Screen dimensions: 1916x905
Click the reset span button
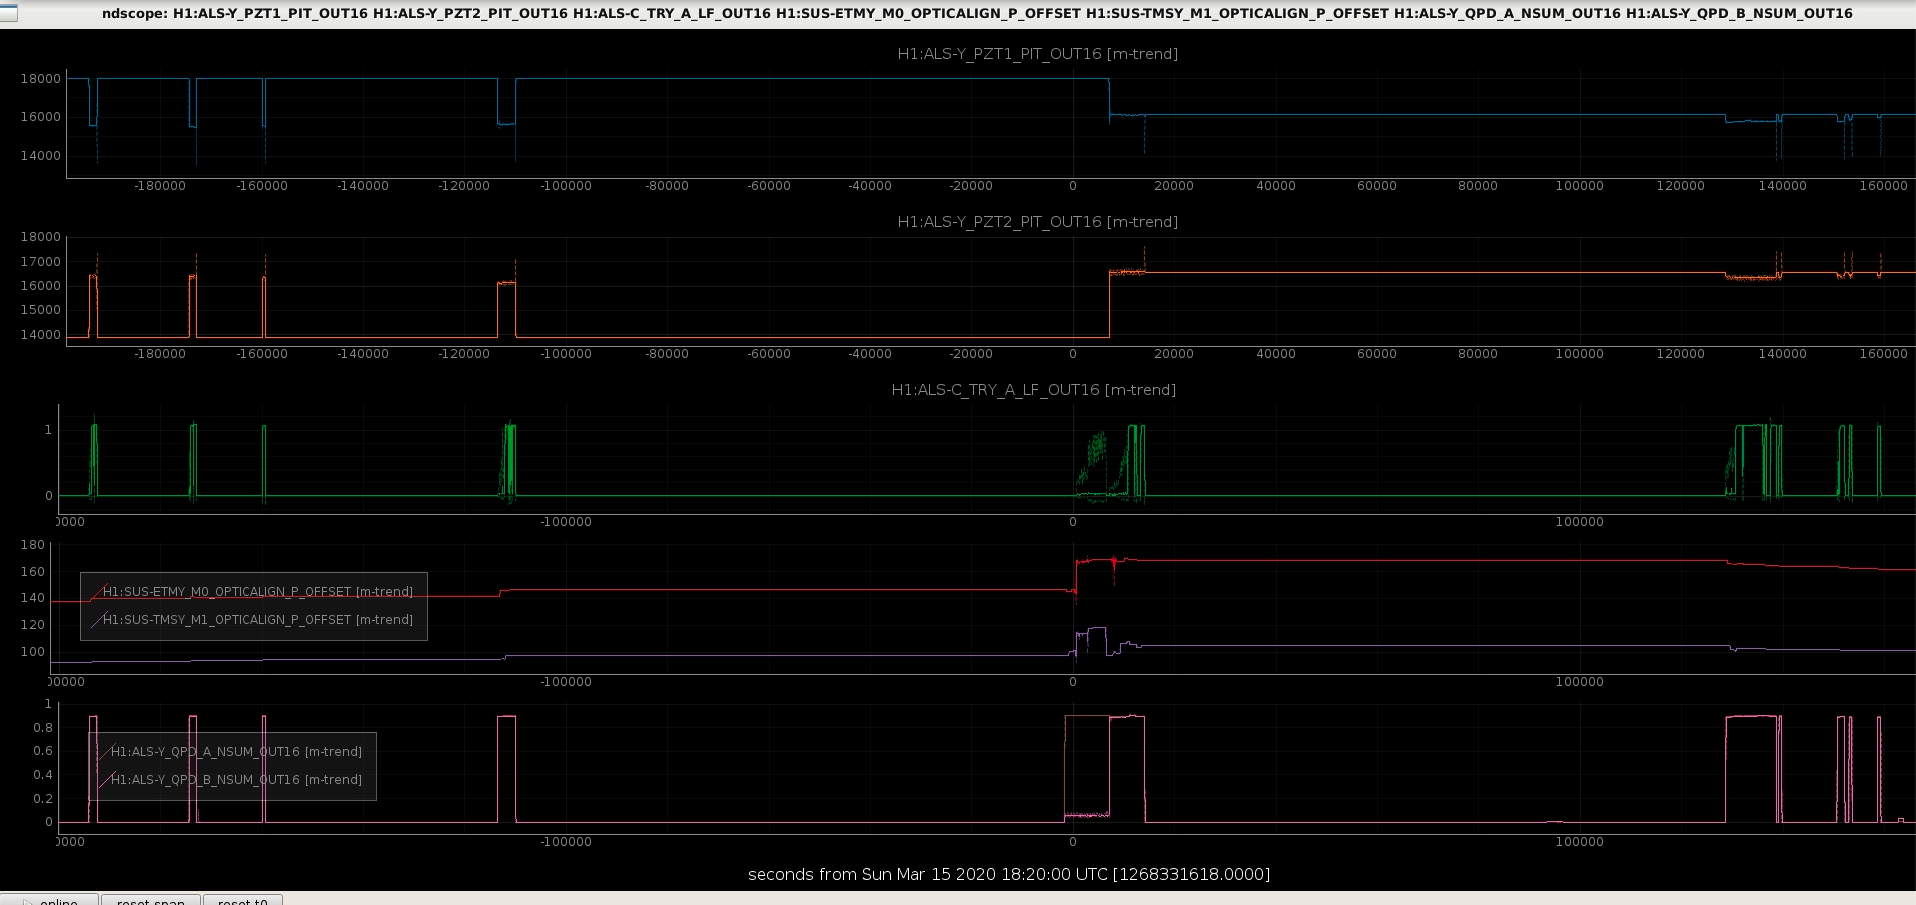tap(151, 899)
